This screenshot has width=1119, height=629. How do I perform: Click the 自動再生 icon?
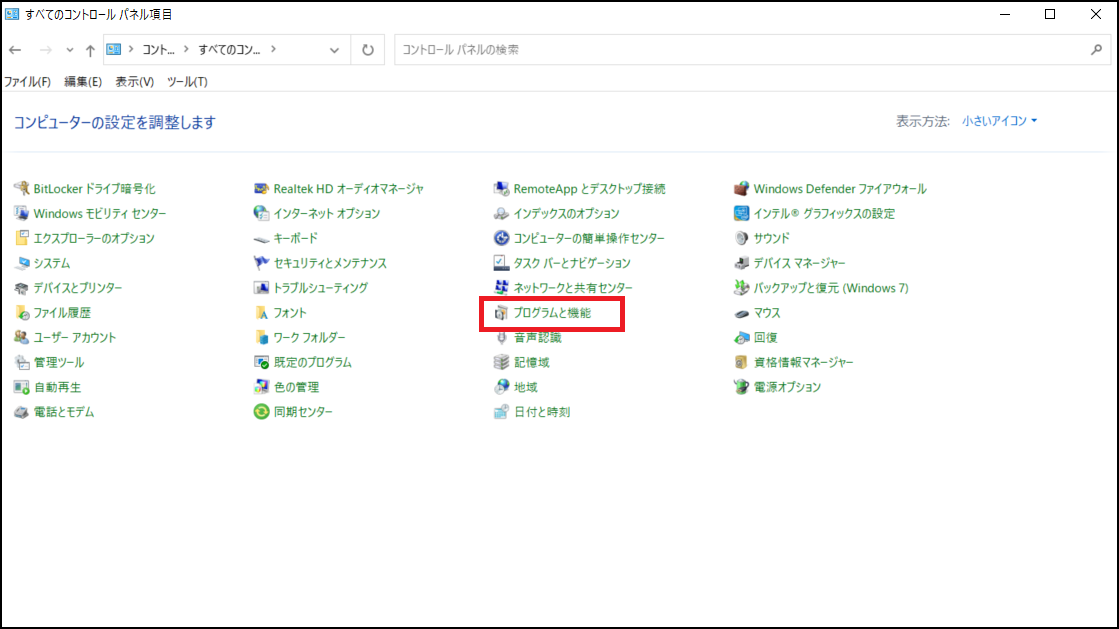click(21, 387)
